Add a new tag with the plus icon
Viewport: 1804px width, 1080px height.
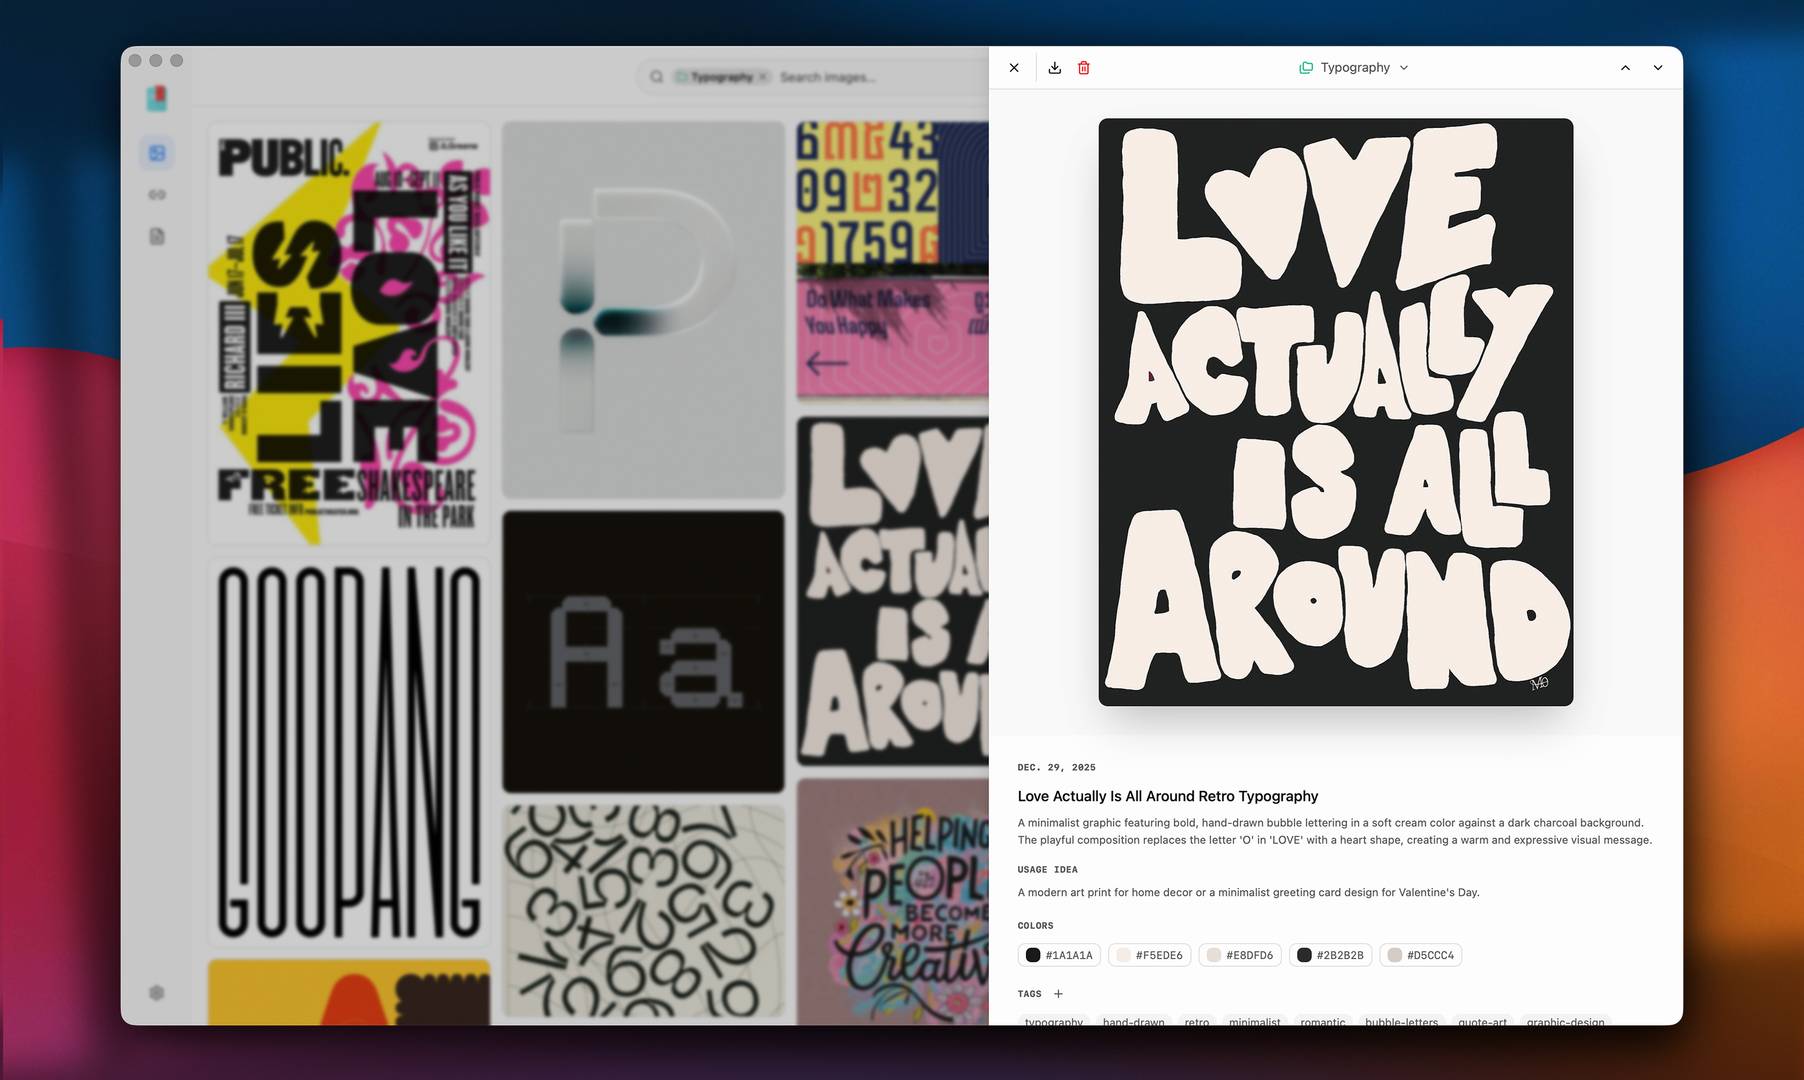coord(1058,994)
